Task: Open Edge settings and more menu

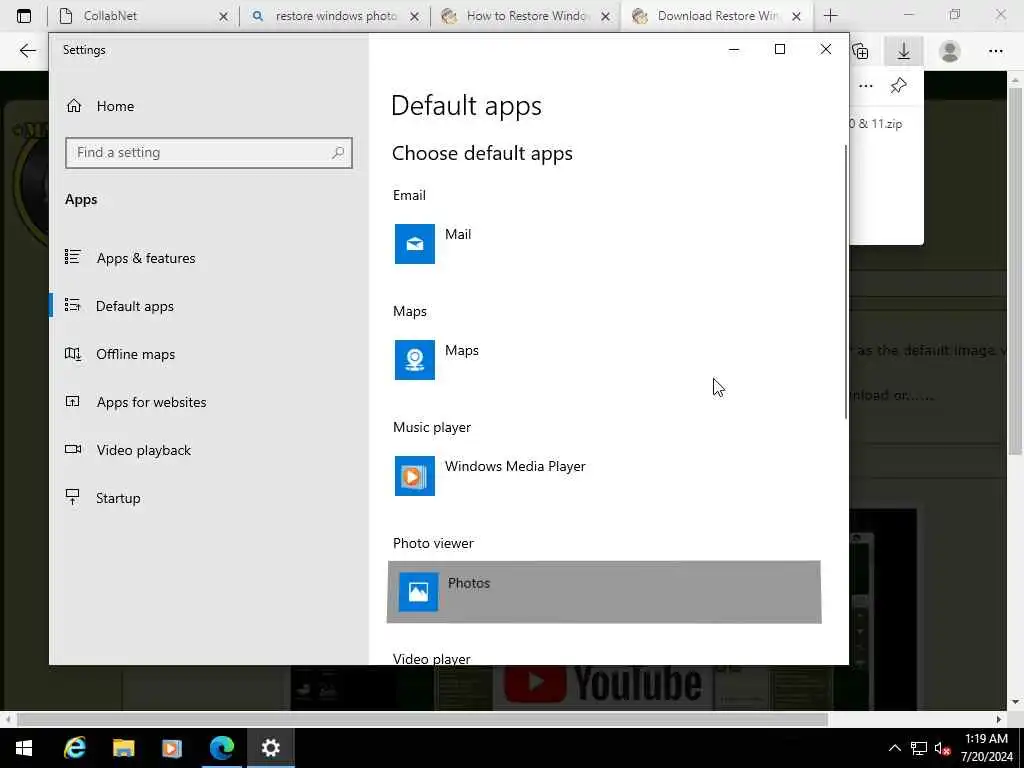Action: (x=995, y=51)
